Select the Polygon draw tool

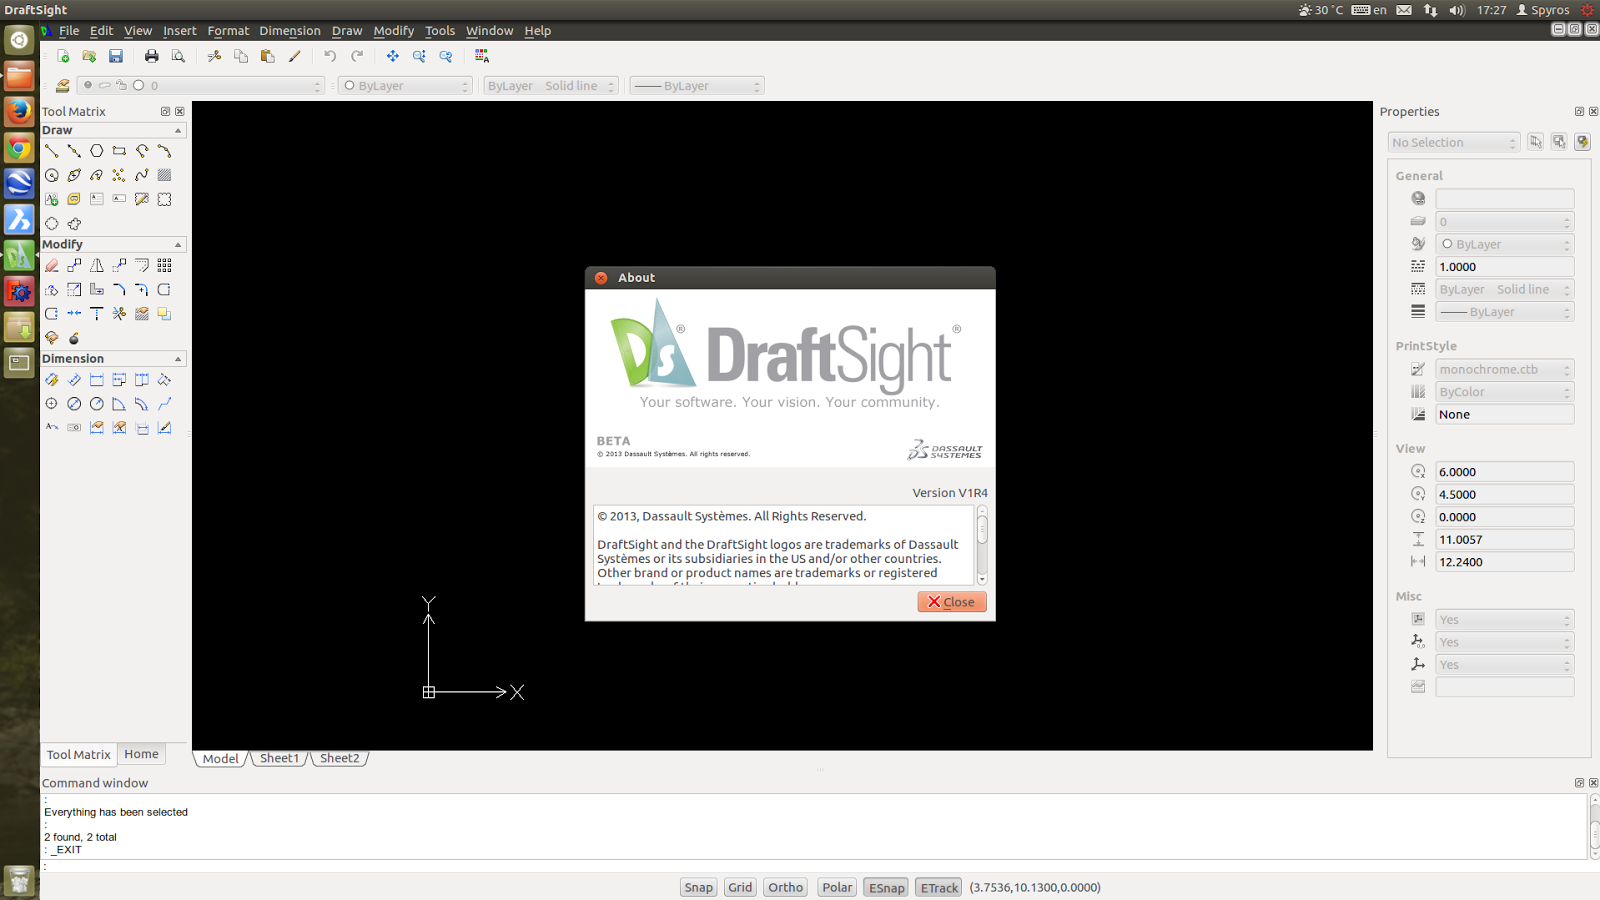97,151
